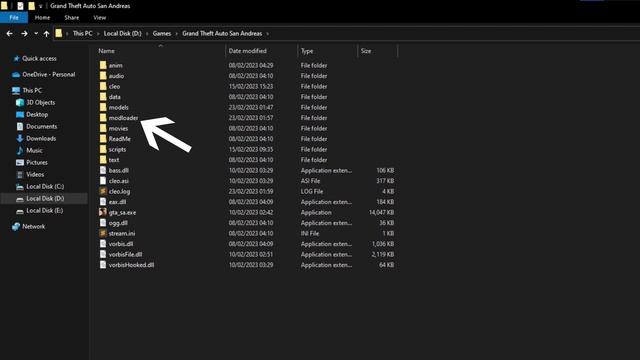Image resolution: width=640 pixels, height=360 pixels.
Task: Select Local Disk (D:) in sidebar
Action: pos(45,199)
